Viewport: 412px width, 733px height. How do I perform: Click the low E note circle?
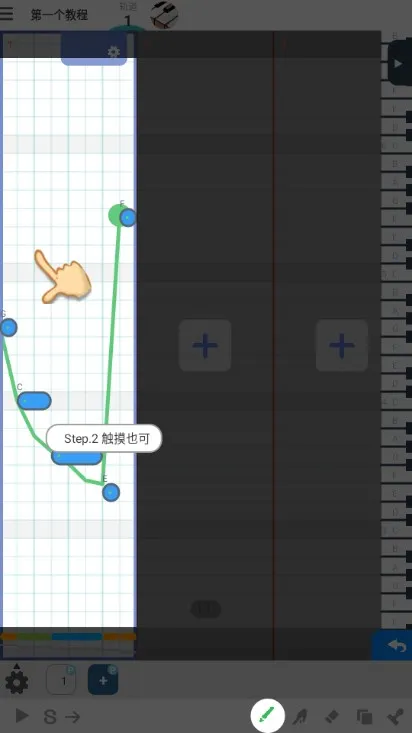pyautogui.click(x=111, y=492)
